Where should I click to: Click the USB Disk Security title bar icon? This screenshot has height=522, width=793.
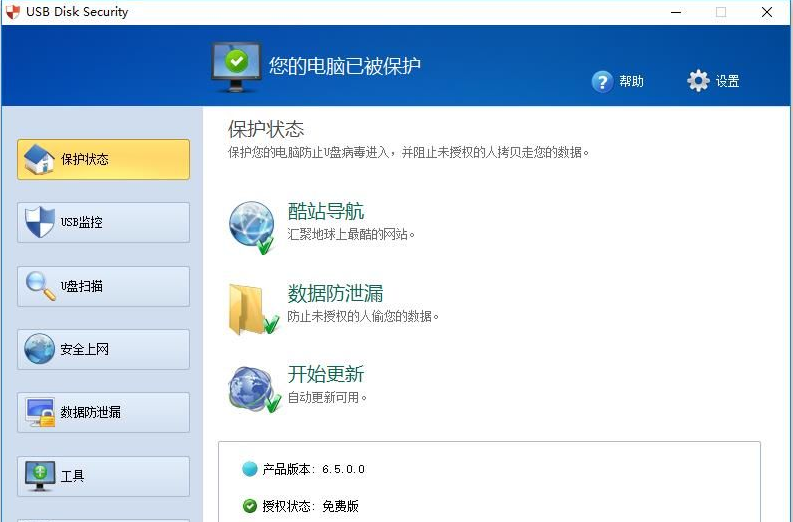13,12
